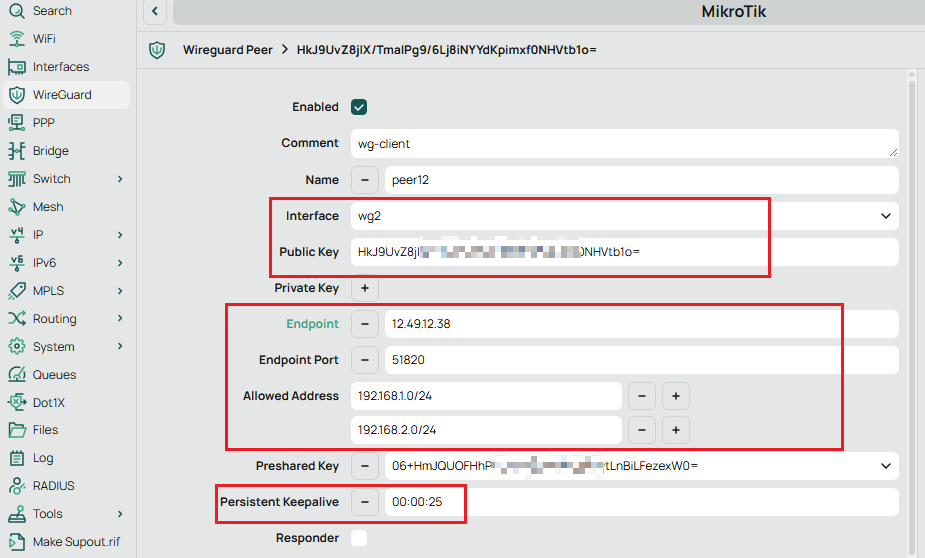The image size is (925, 558).
Task: Remove Persistent Keepalive with minus button
Action: click(365, 502)
